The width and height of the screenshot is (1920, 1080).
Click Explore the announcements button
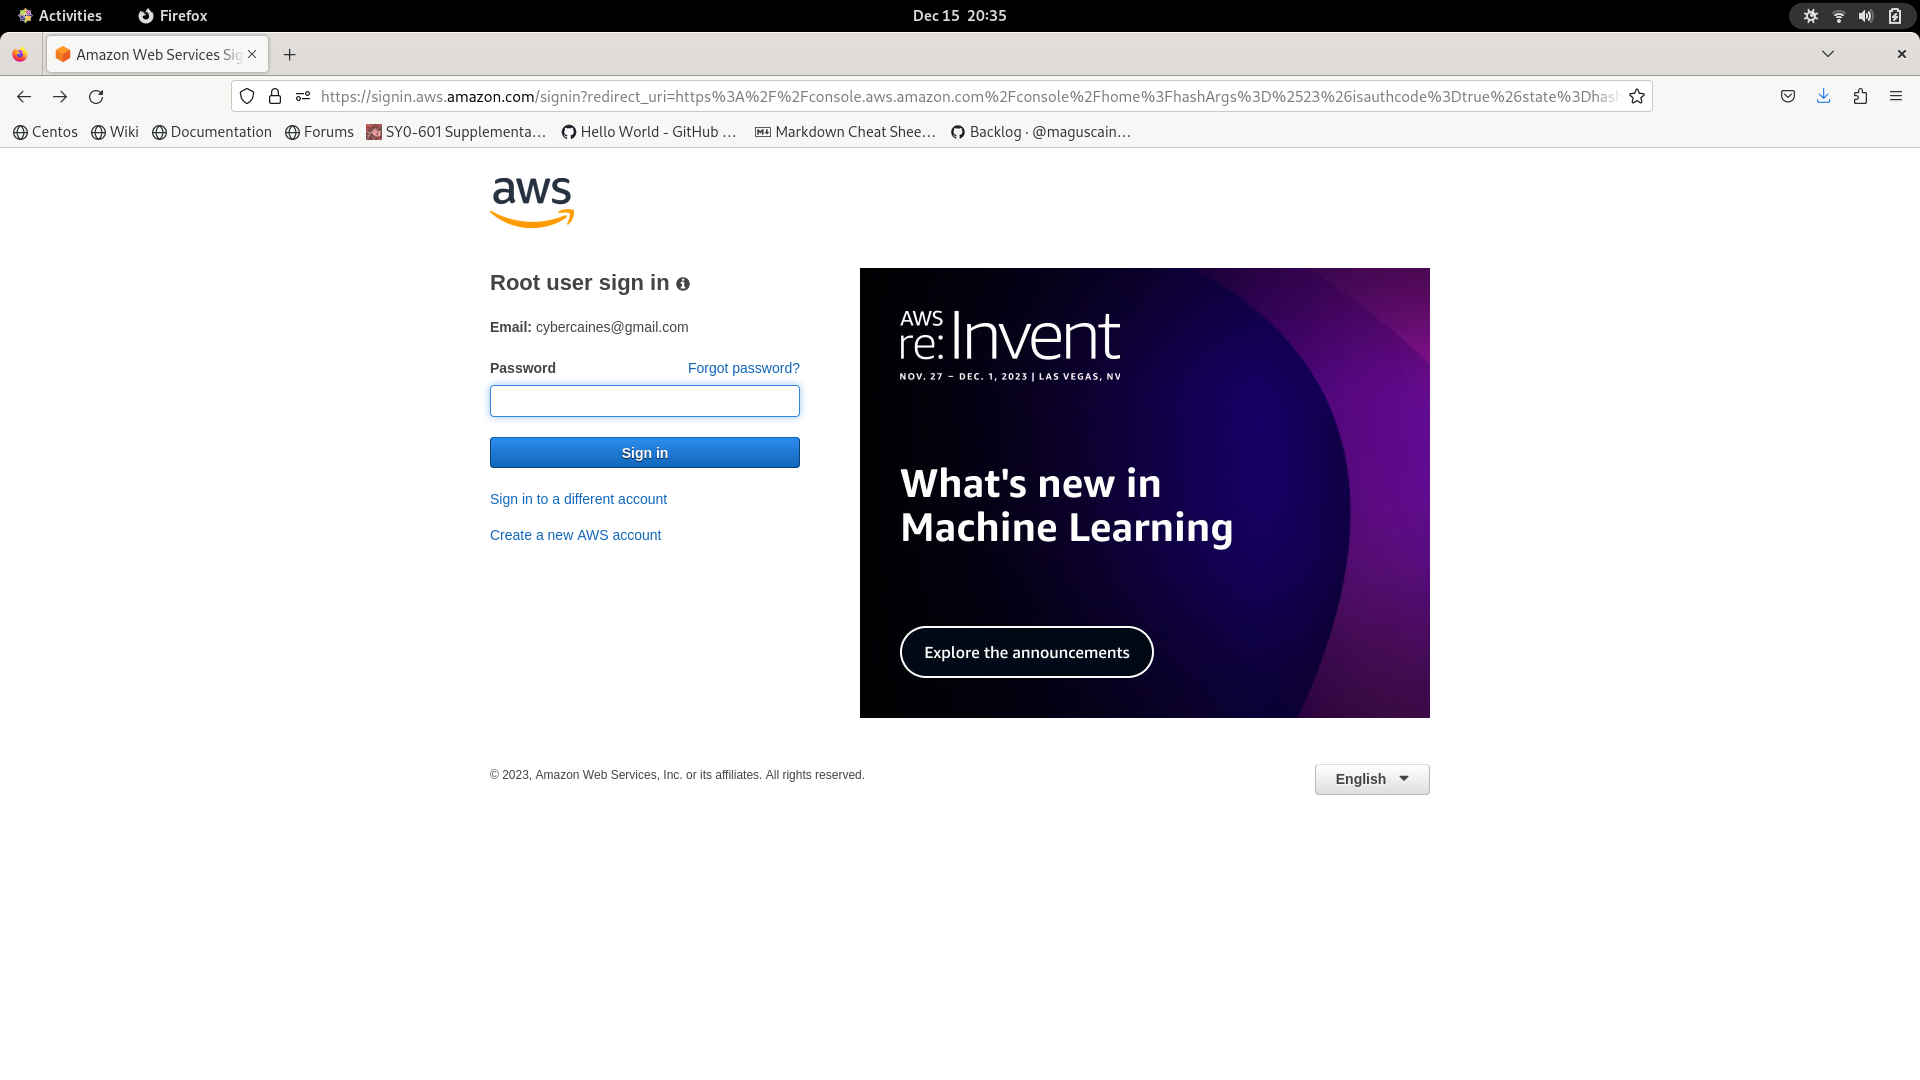point(1027,652)
